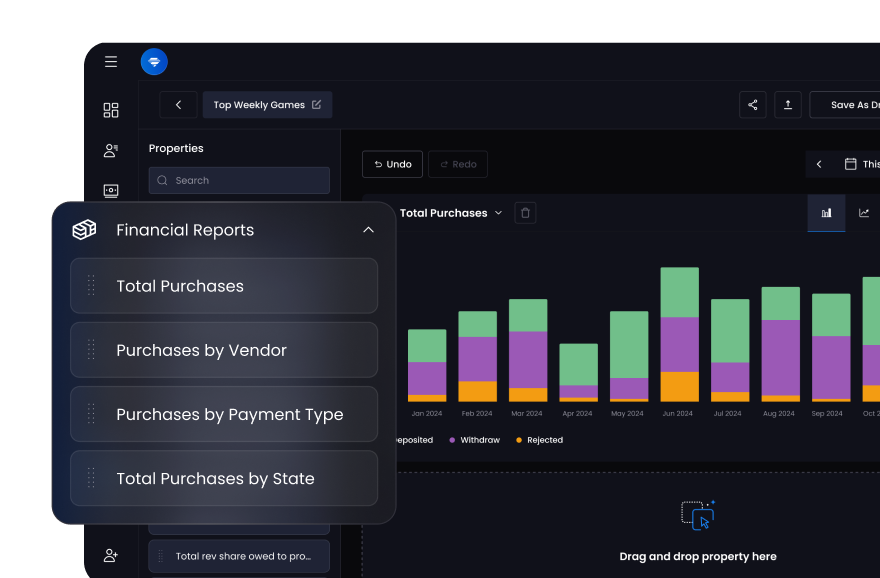Click the blue diamond app logo
Image resolution: width=880 pixels, height=578 pixels.
154,62
